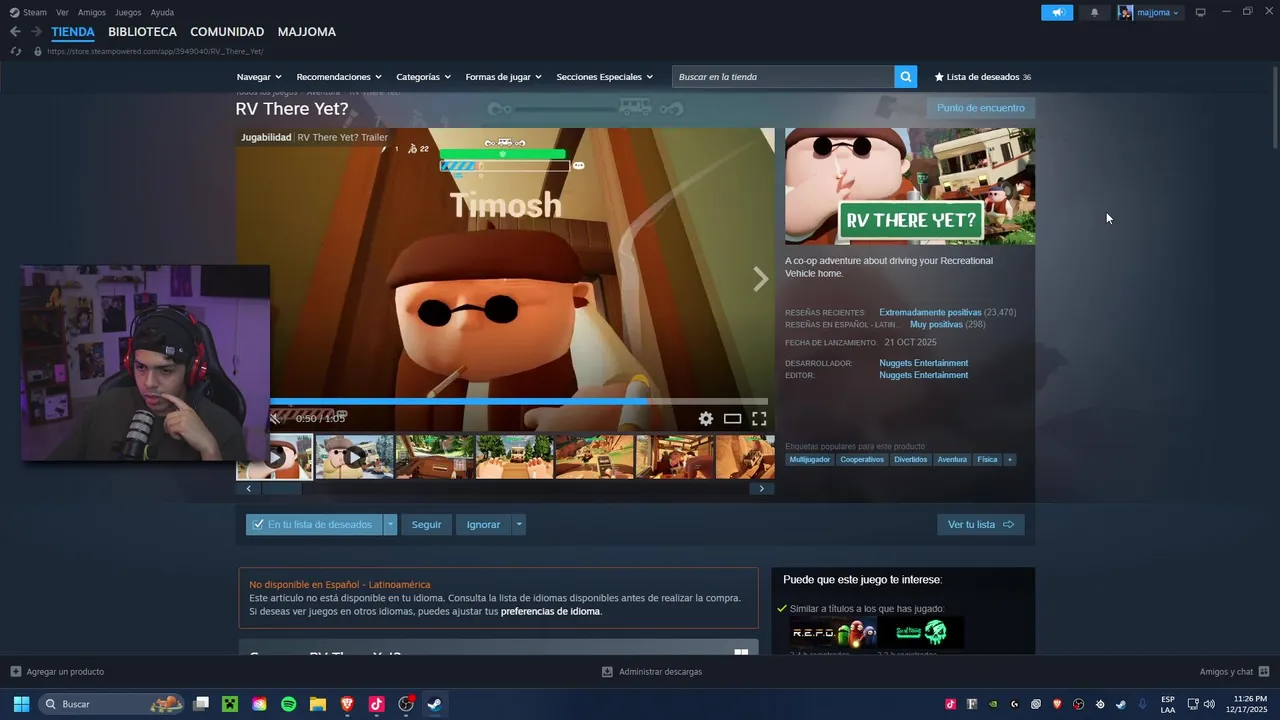Viewport: 1280px width, 720px height.
Task: Open the R.E.P.O. similar game thumbnail
Action: (833, 633)
